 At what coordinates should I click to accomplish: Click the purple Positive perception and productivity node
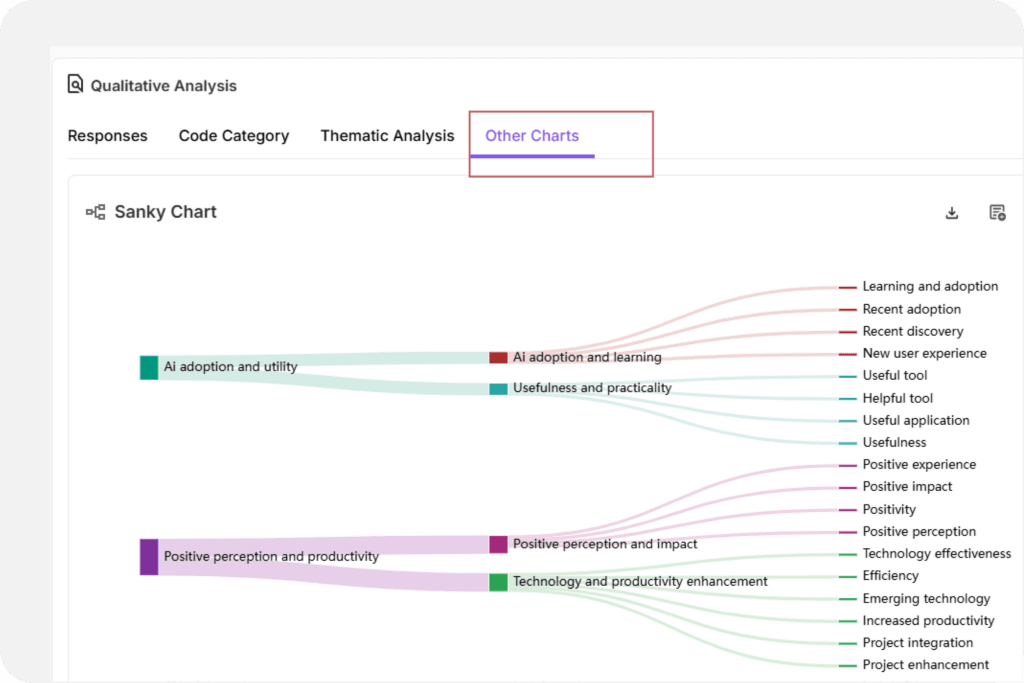(149, 557)
